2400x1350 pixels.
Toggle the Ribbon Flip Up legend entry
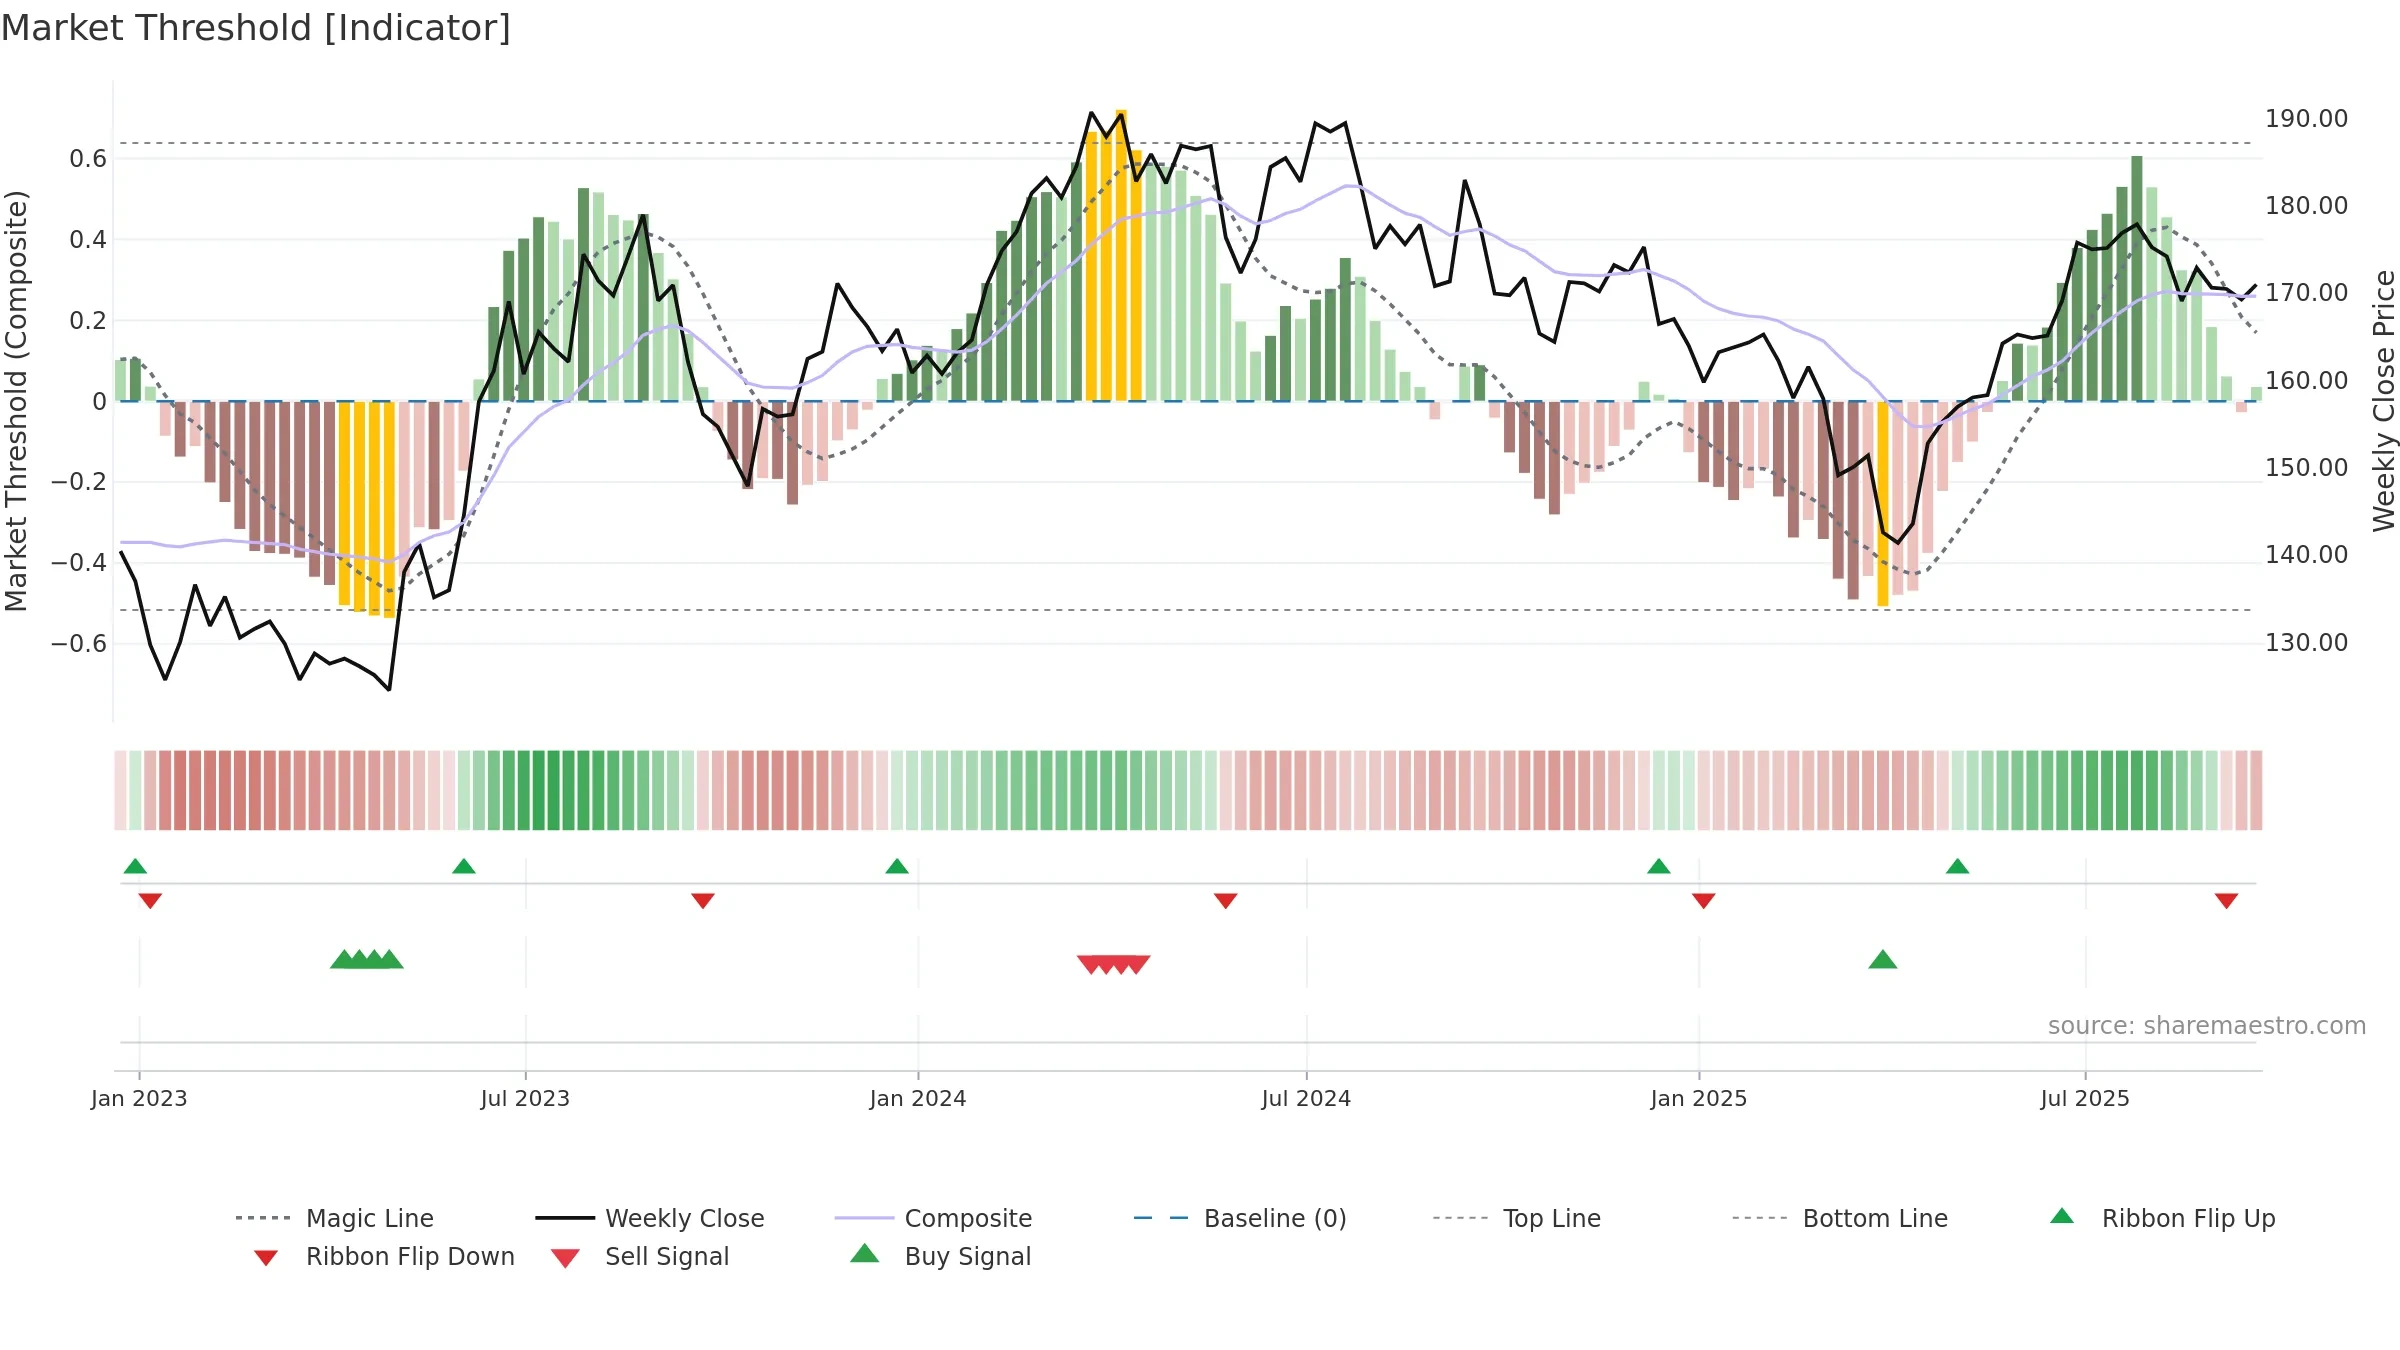(x=2162, y=1218)
